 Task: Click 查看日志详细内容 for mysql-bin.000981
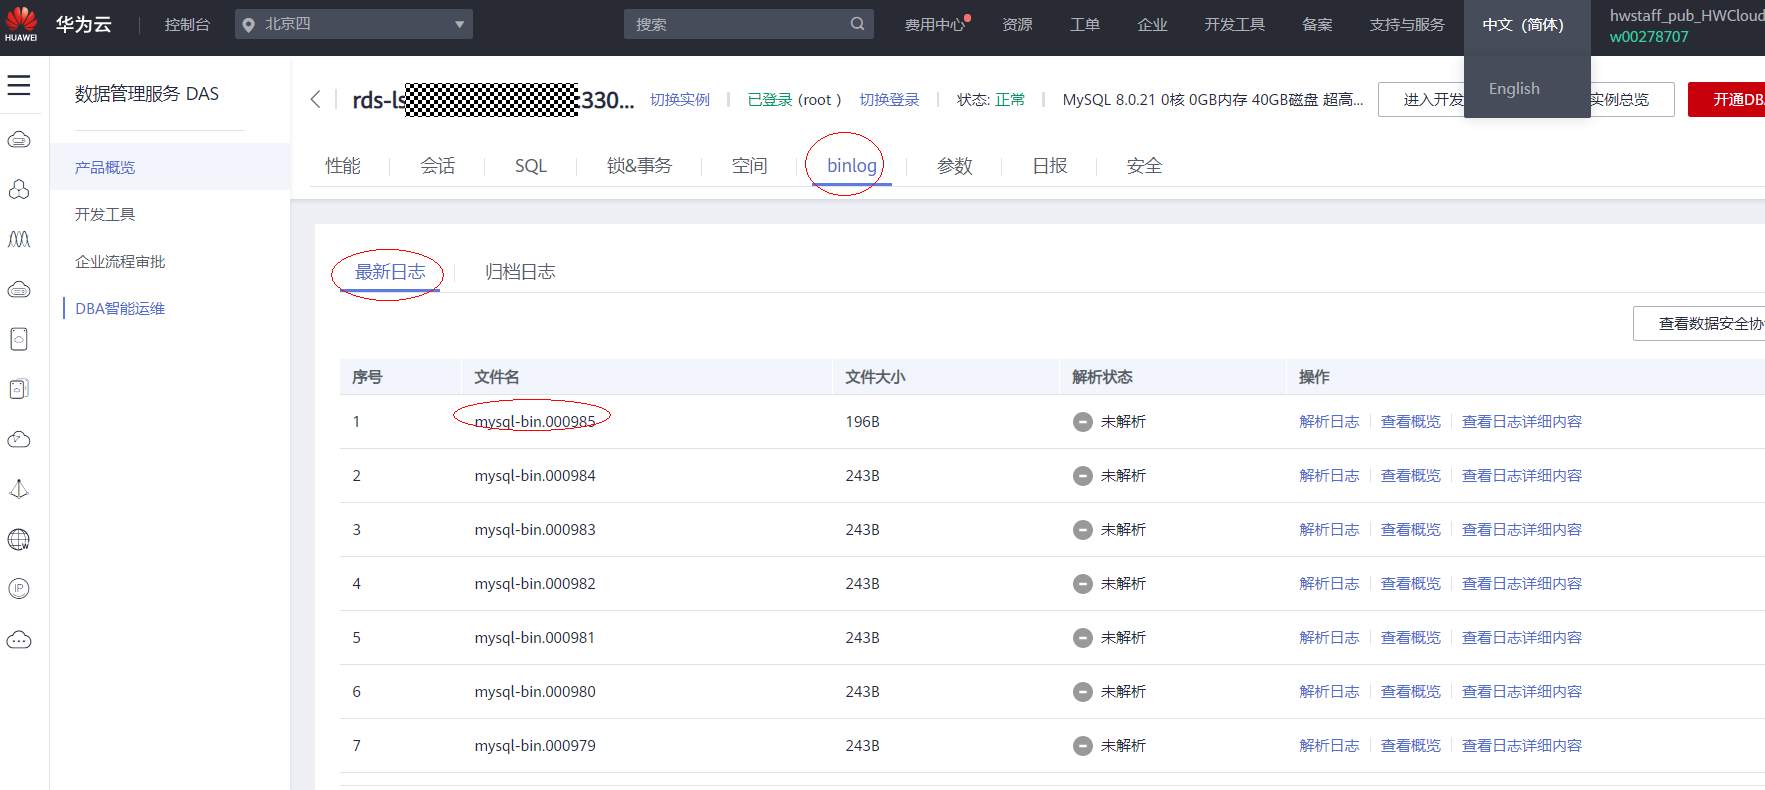coord(1521,638)
